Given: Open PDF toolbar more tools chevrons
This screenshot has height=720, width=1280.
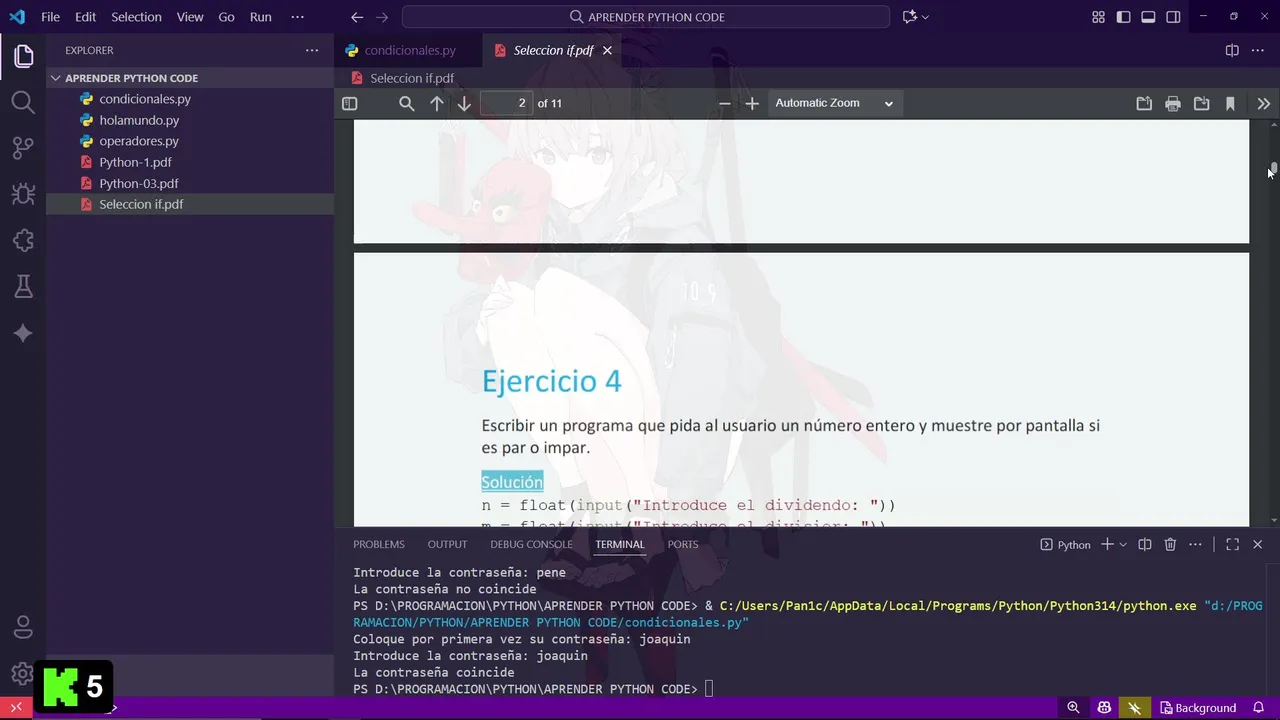Looking at the screenshot, I should tap(1263, 103).
